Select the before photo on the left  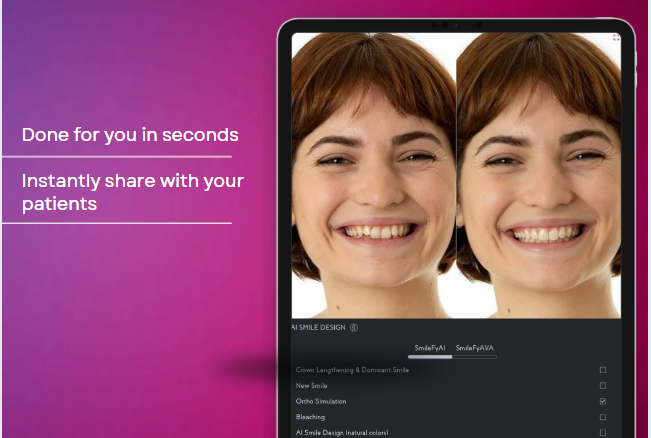pyautogui.click(x=373, y=175)
